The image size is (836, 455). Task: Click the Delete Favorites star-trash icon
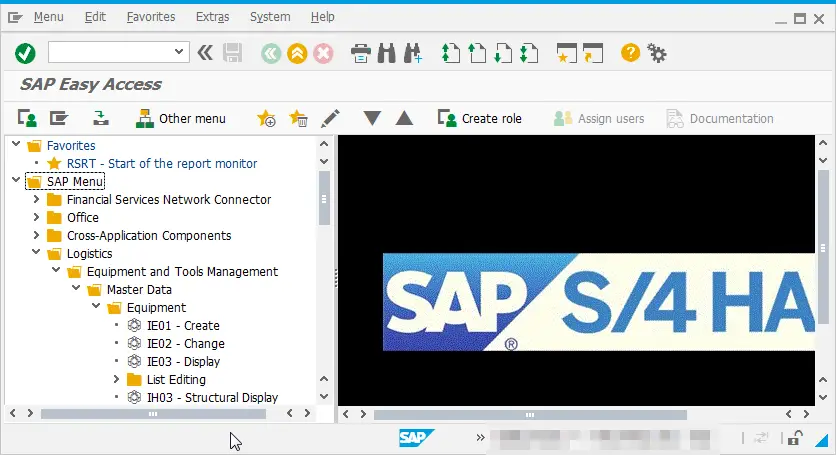(298, 118)
